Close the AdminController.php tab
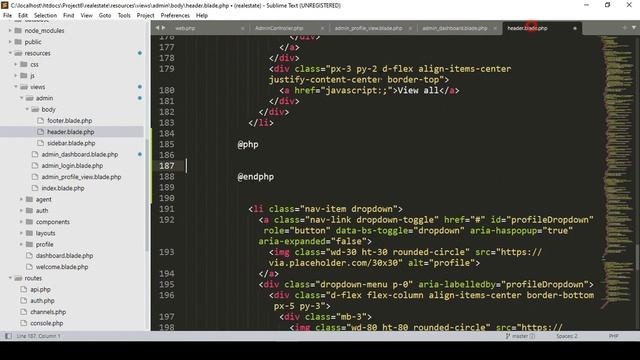This screenshot has width=640, height=360. [322, 28]
